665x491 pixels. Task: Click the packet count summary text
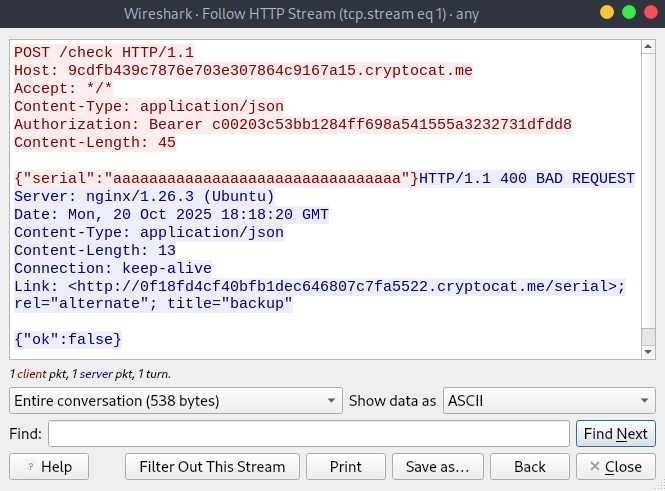click(x=90, y=374)
